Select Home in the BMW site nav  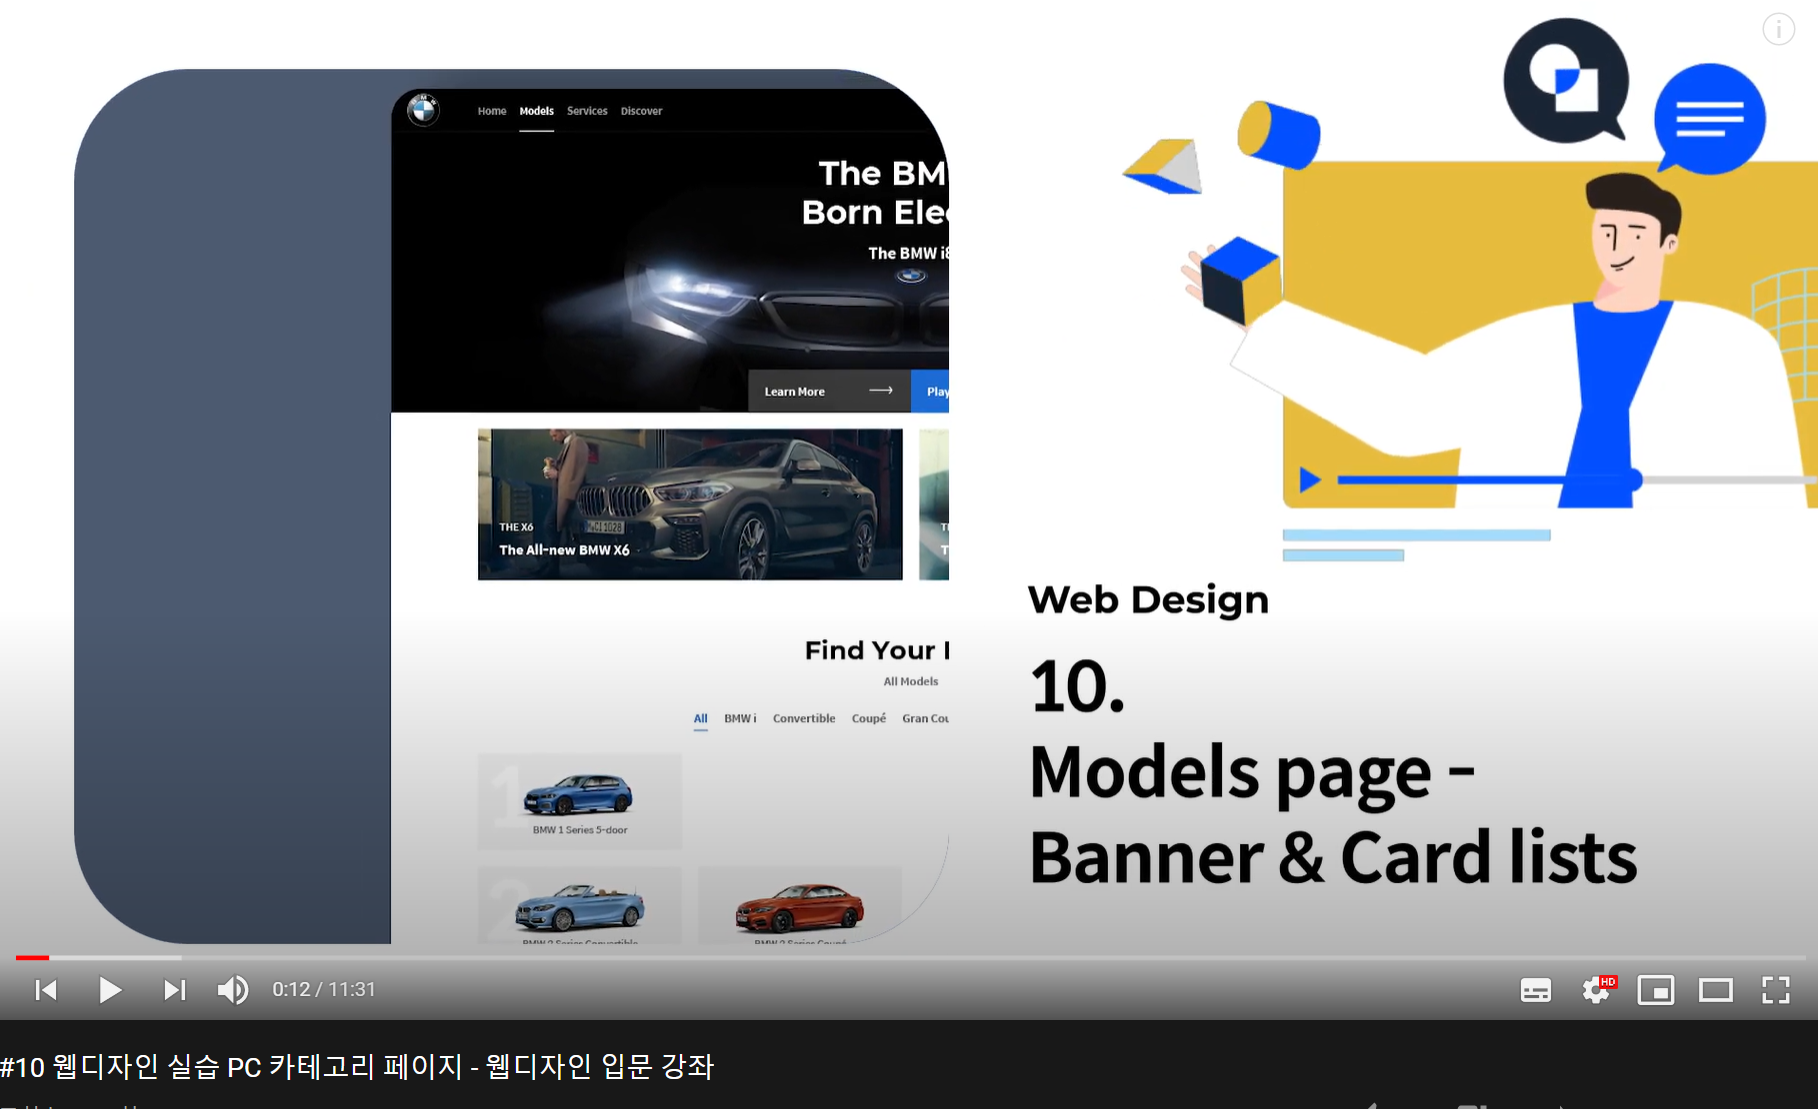(492, 111)
